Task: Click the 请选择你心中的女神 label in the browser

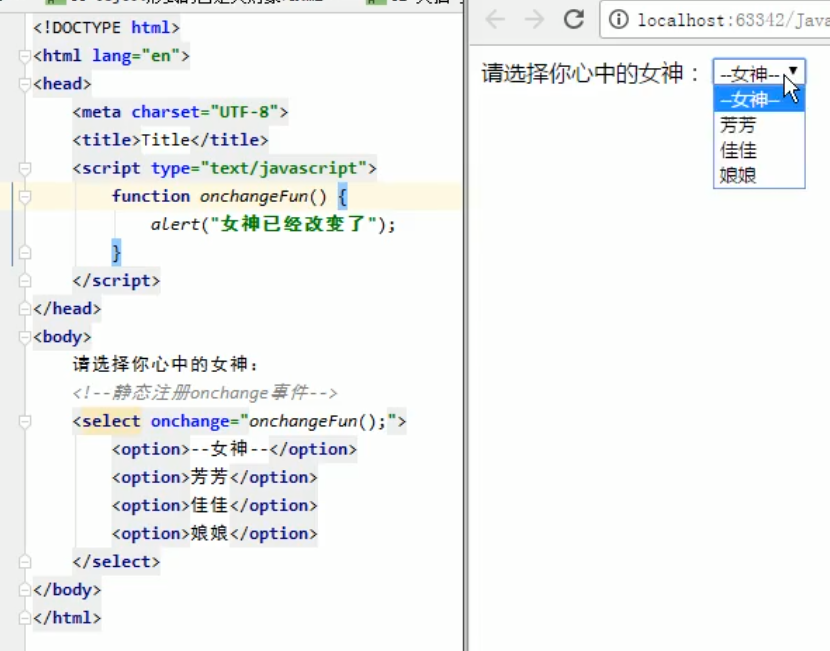Action: pos(591,73)
